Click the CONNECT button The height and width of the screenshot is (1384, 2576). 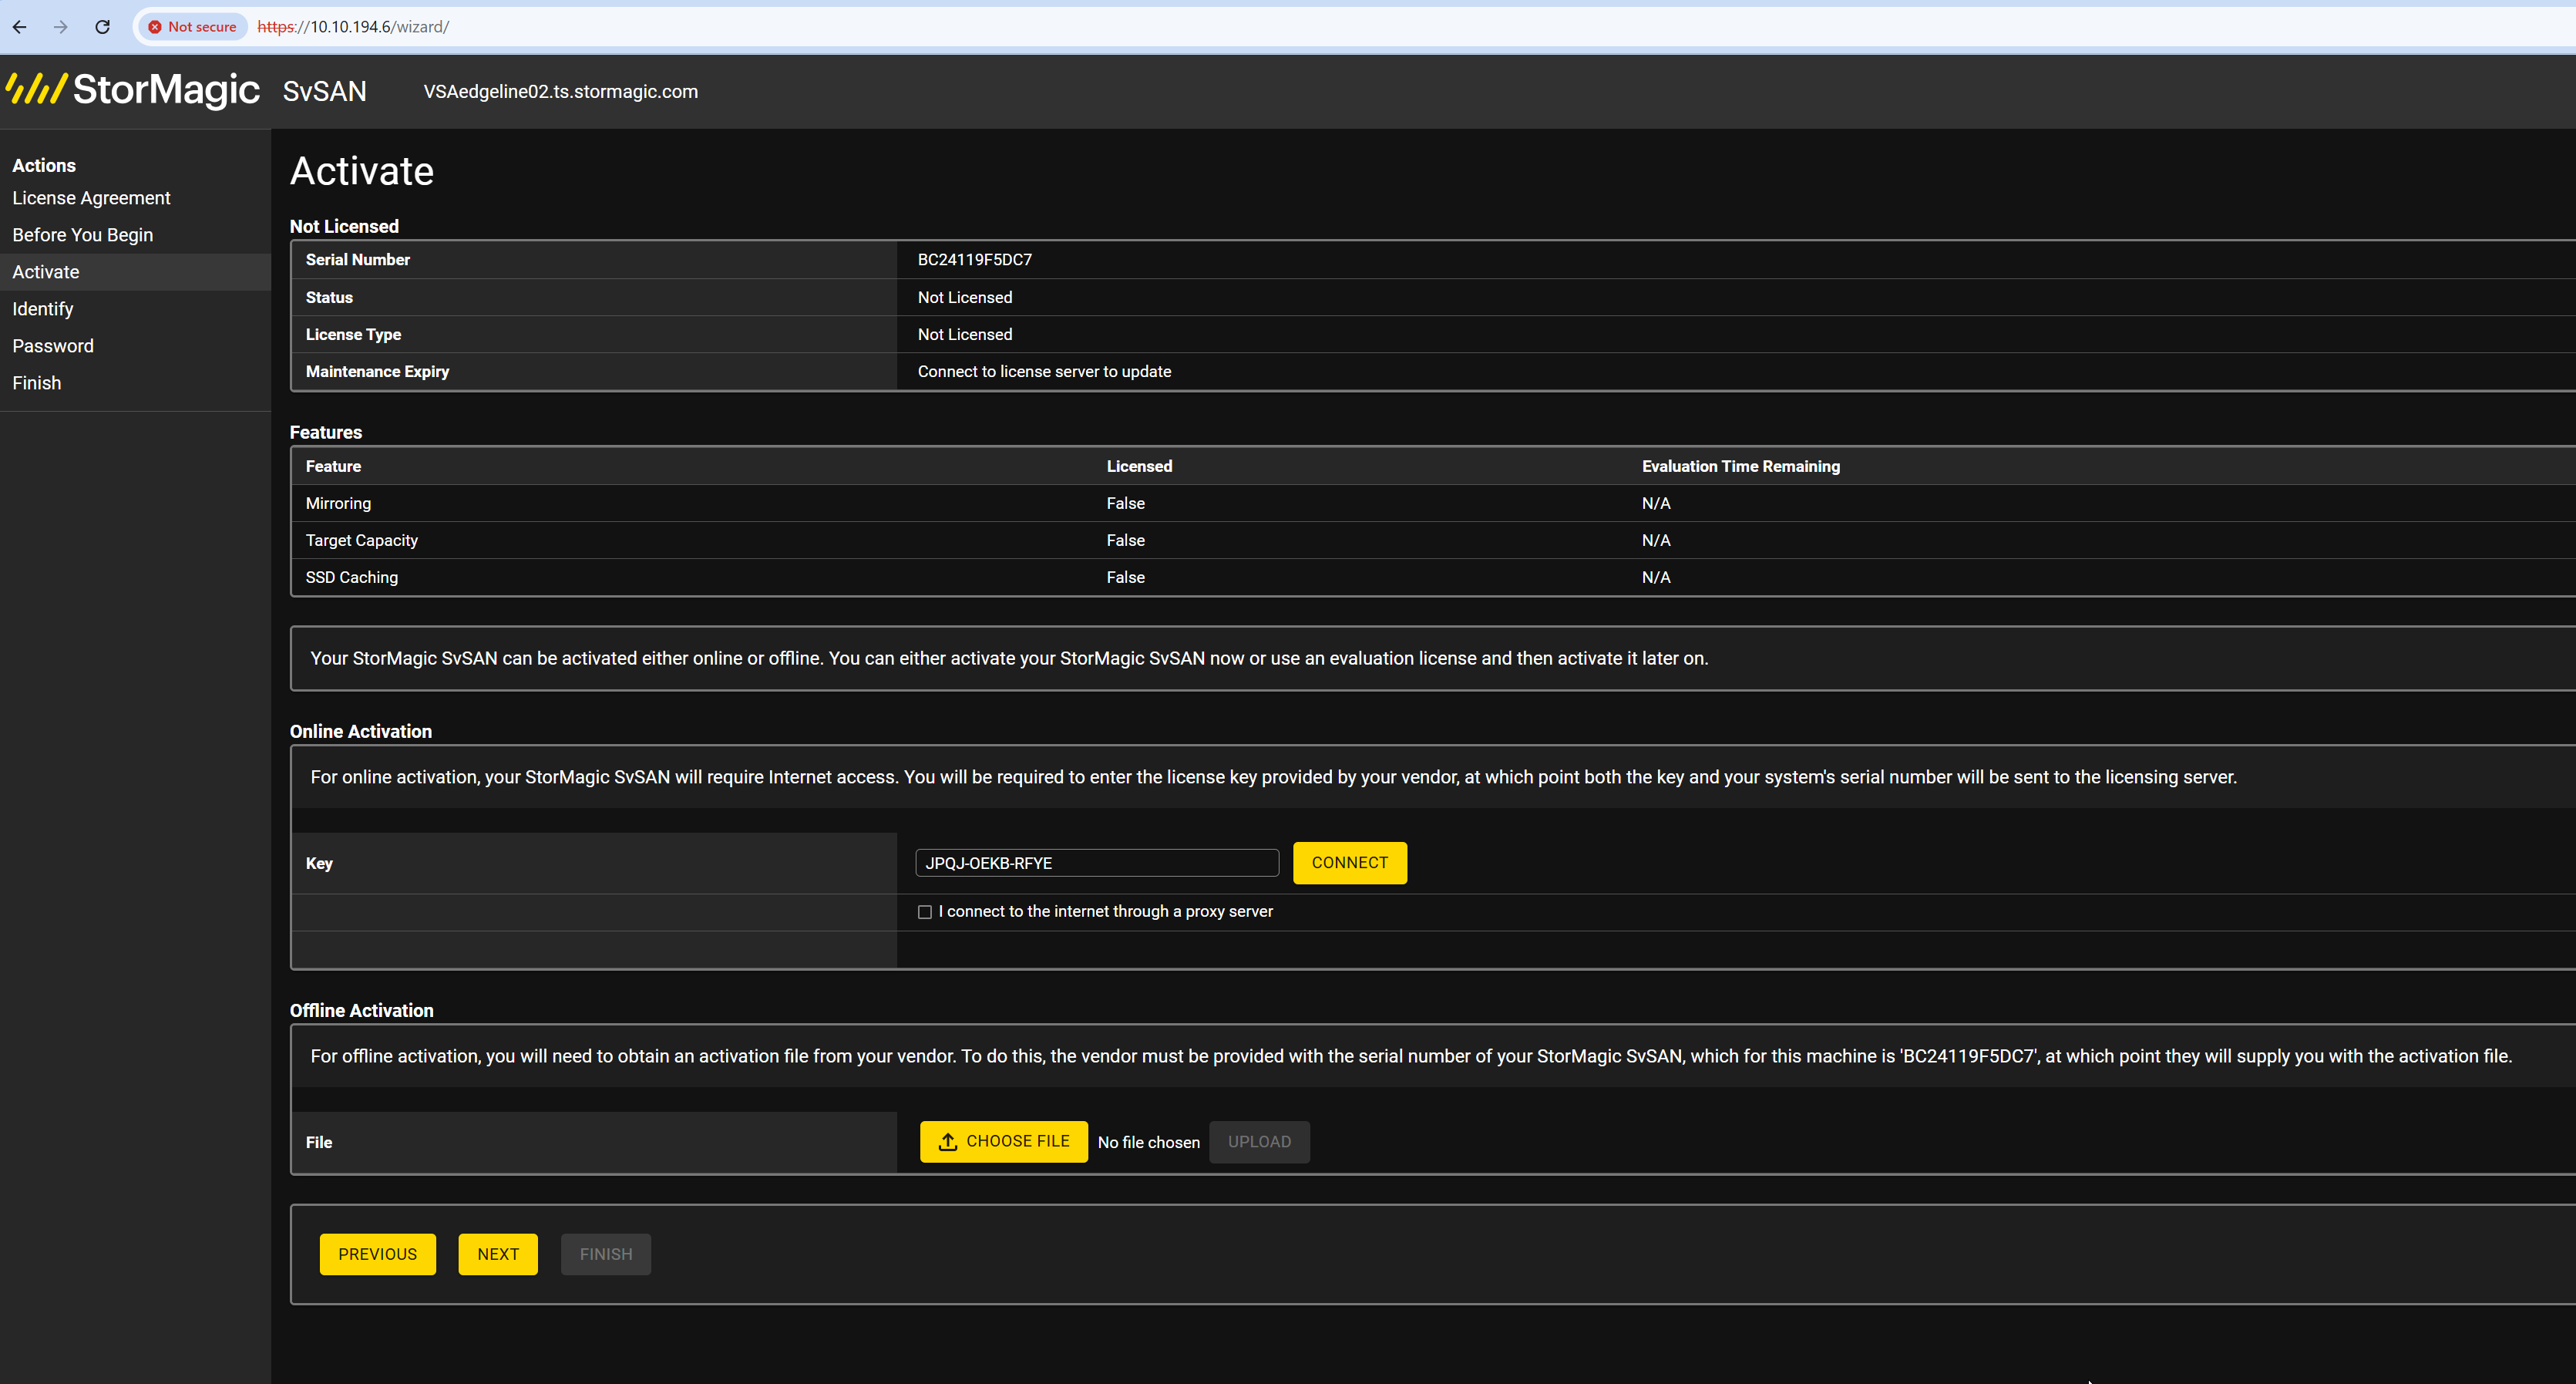pos(1350,863)
